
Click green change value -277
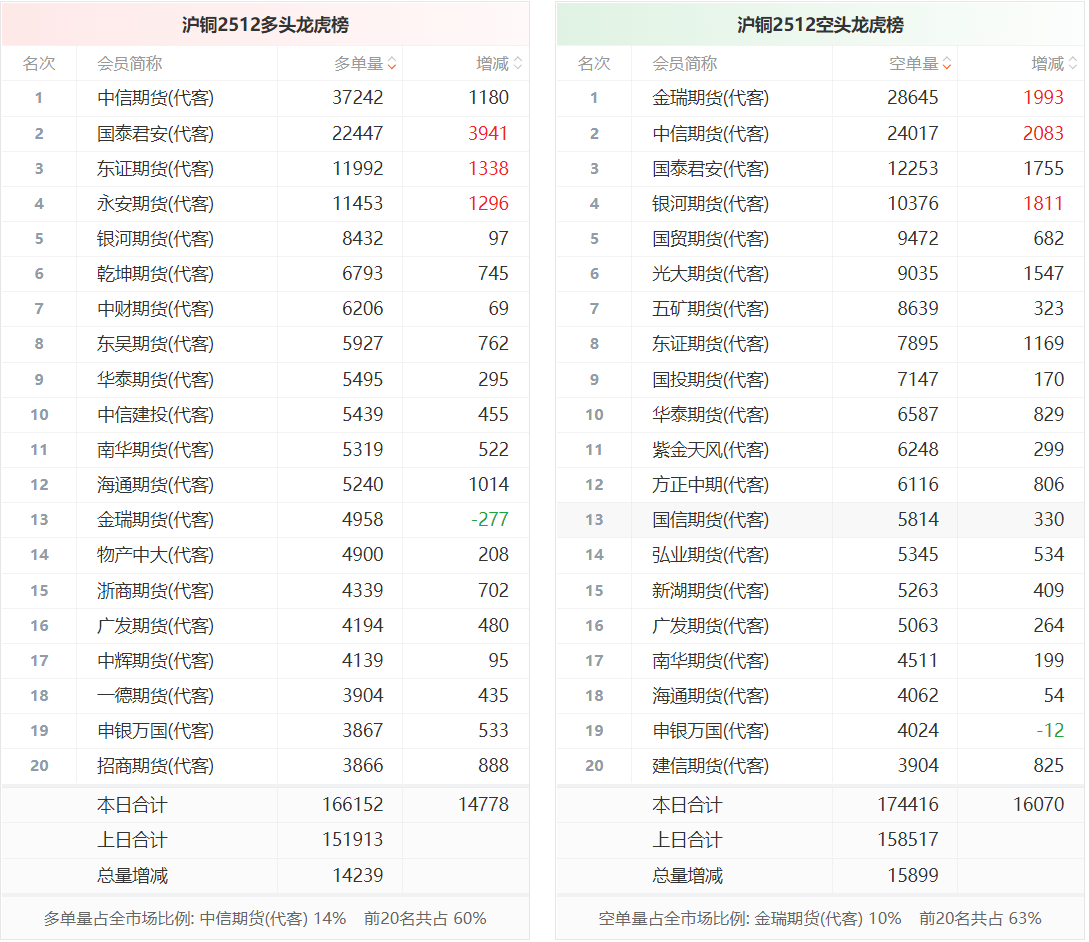point(490,520)
